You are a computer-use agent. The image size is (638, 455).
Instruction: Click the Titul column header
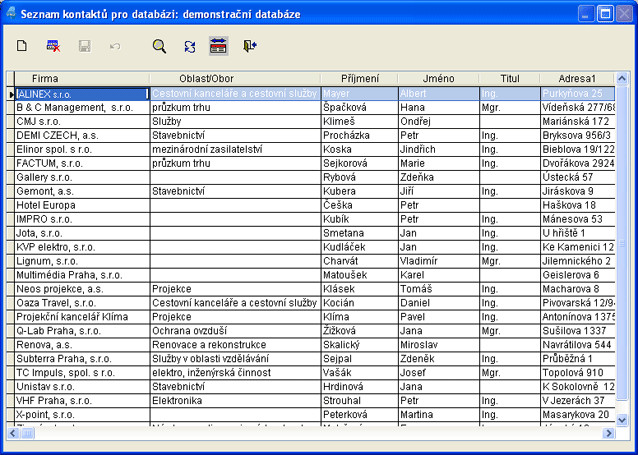point(510,79)
